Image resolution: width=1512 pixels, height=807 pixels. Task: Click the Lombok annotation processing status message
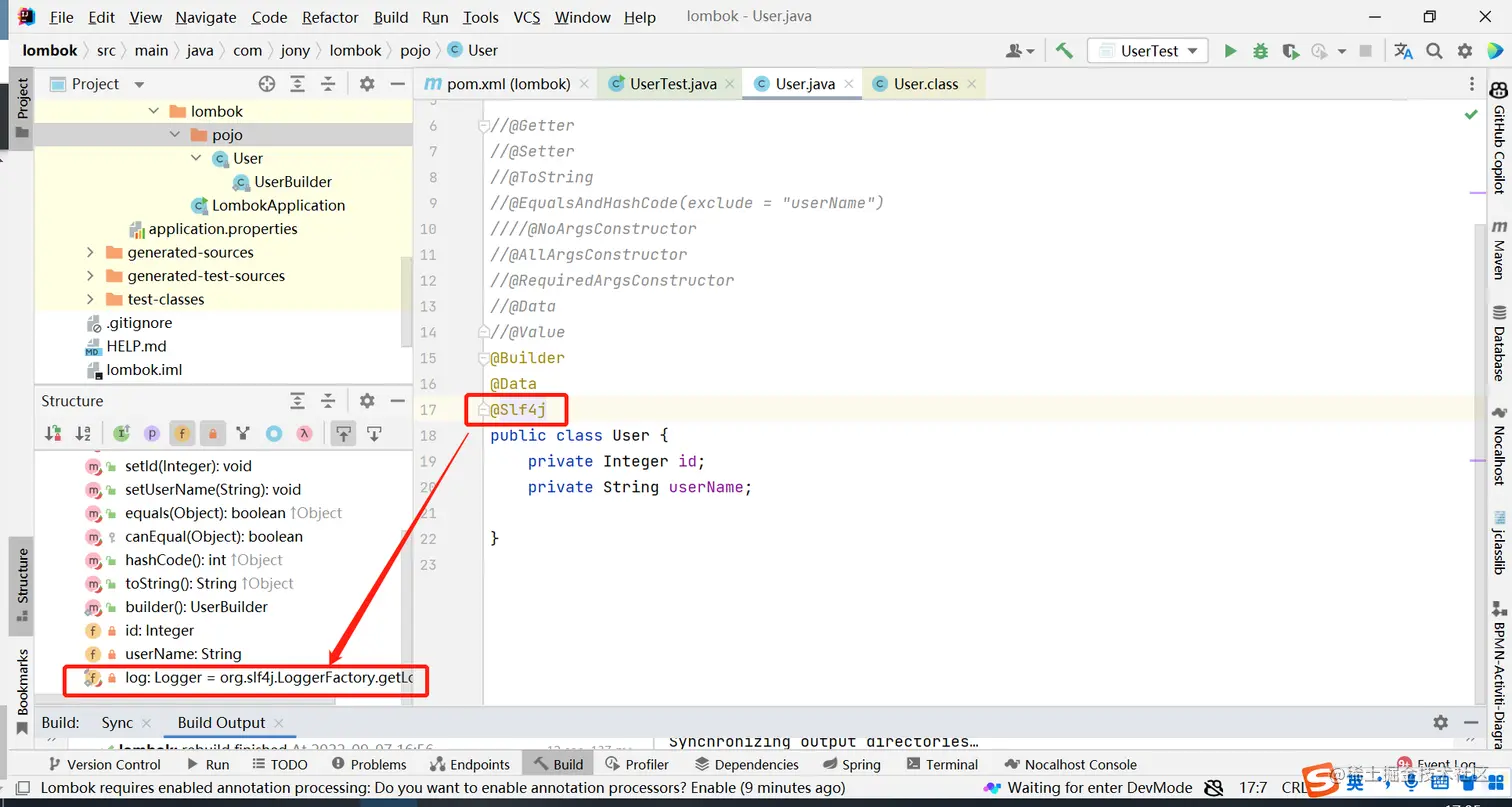click(443, 788)
